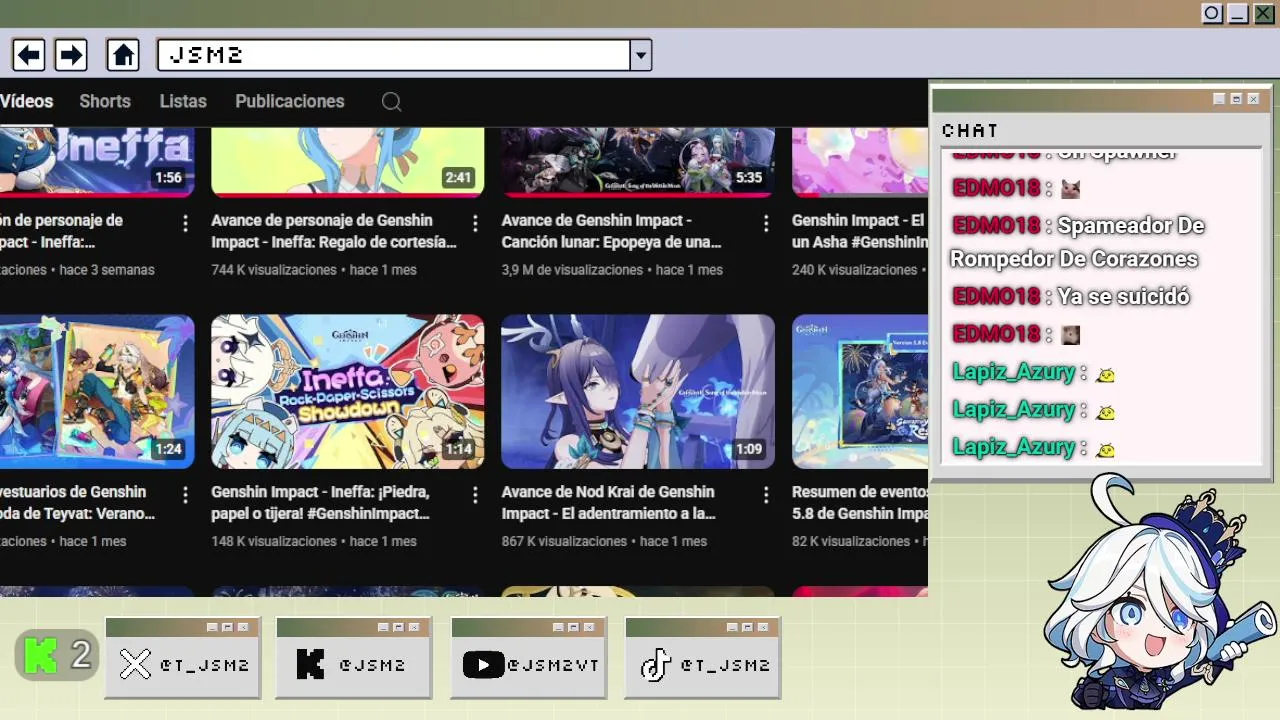This screenshot has height=720, width=1280.
Task: Click chat message 'Spameador De Rompedor De Corazones'
Action: point(1077,242)
